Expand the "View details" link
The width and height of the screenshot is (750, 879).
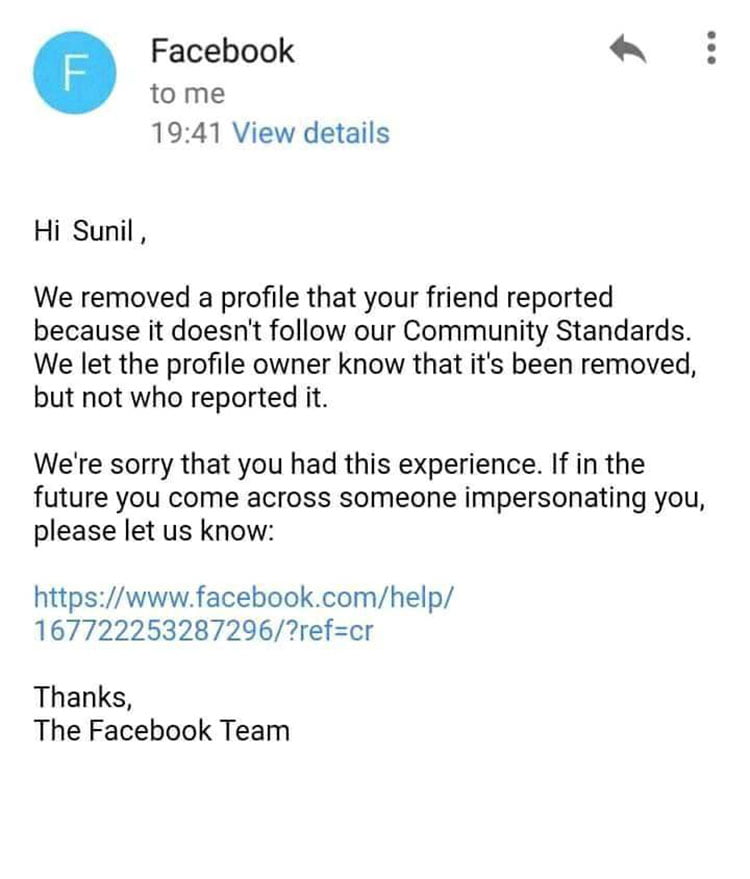310,133
